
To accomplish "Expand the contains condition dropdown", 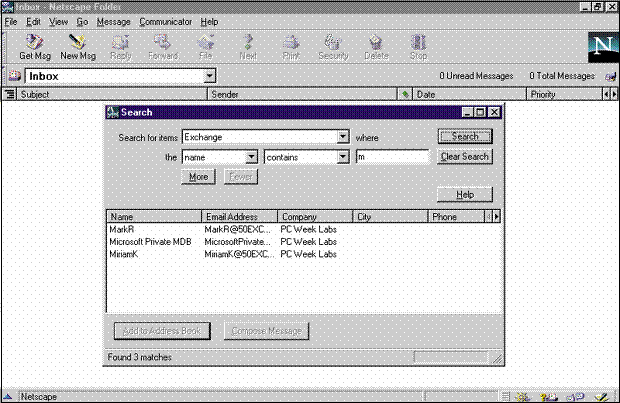I will pyautogui.click(x=343, y=157).
